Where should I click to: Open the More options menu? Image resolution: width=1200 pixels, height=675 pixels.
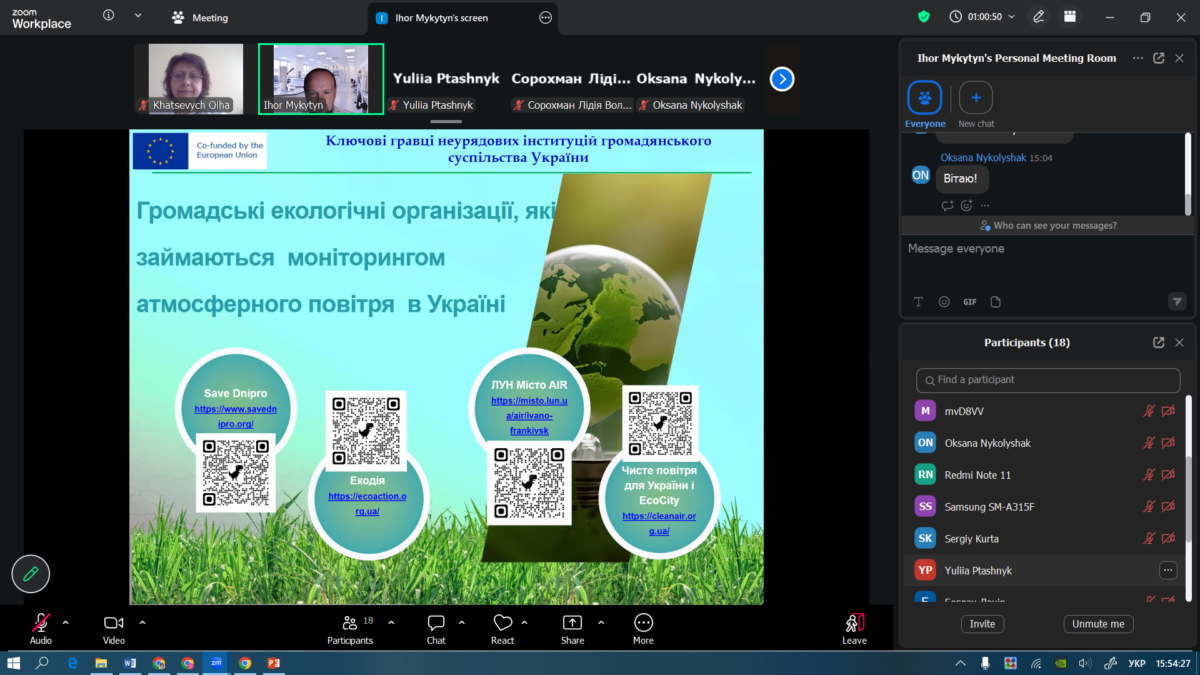643,628
